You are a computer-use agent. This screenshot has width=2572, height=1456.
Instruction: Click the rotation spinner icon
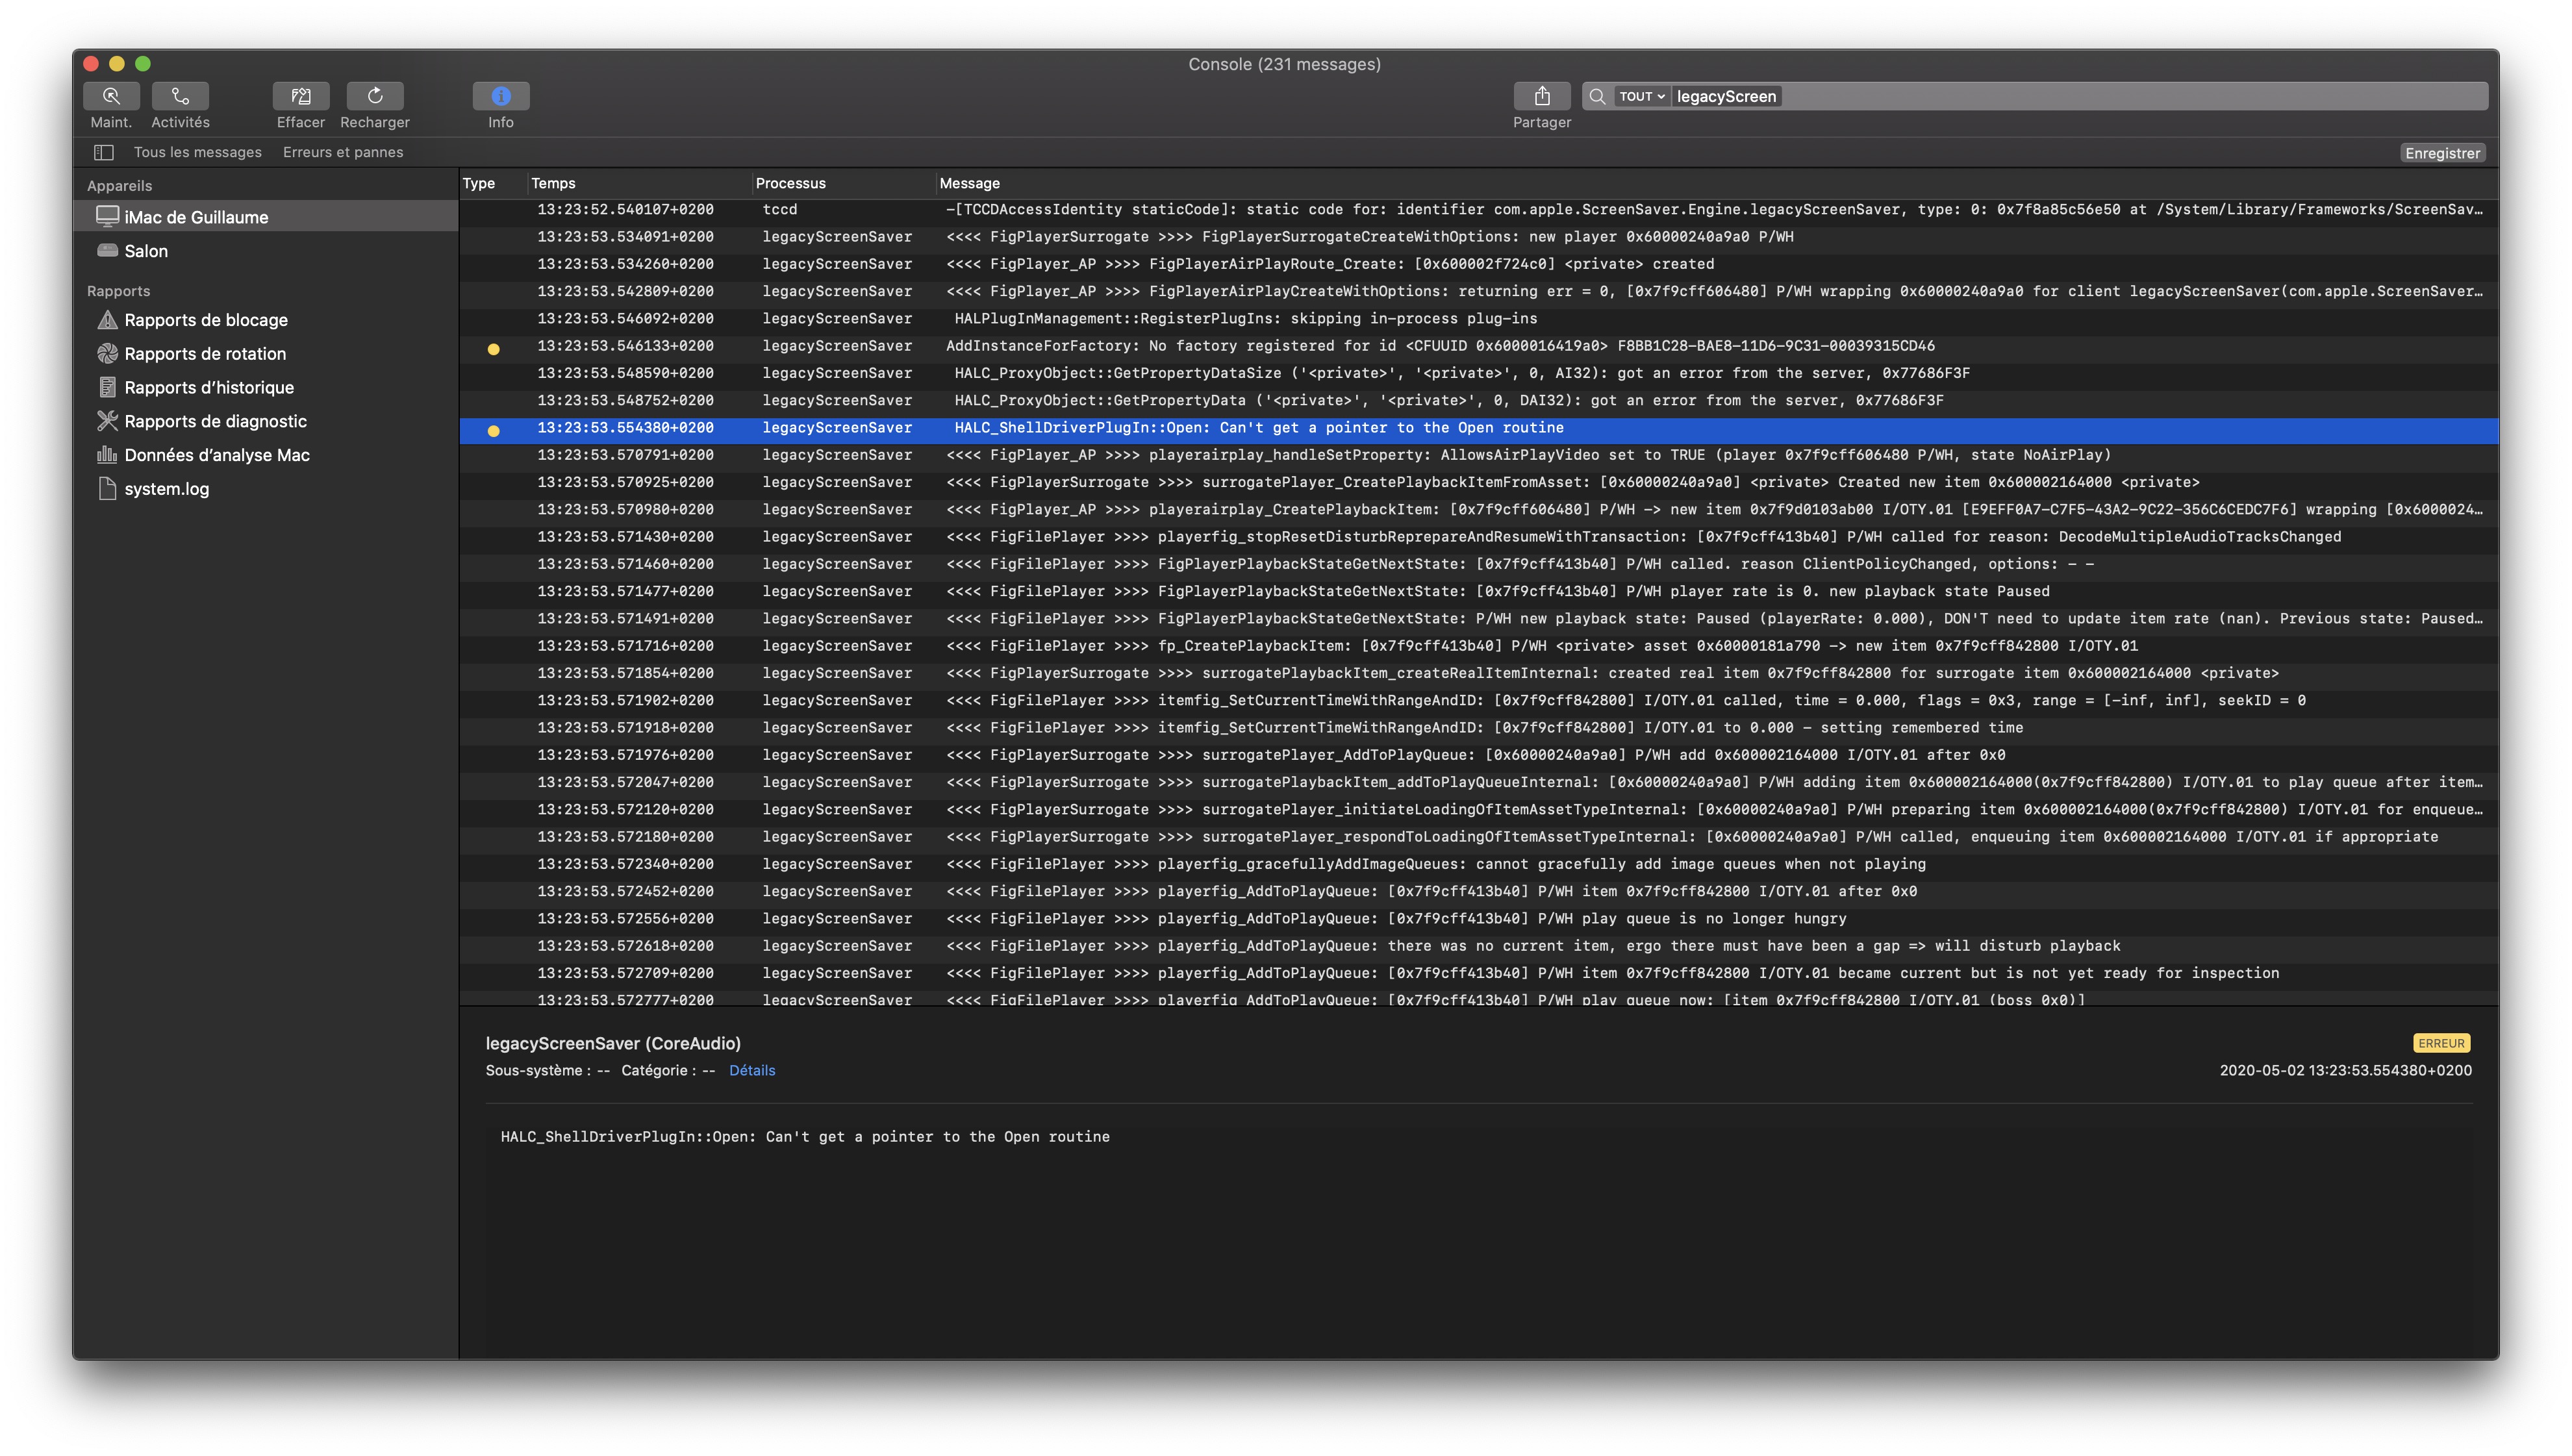(107, 353)
